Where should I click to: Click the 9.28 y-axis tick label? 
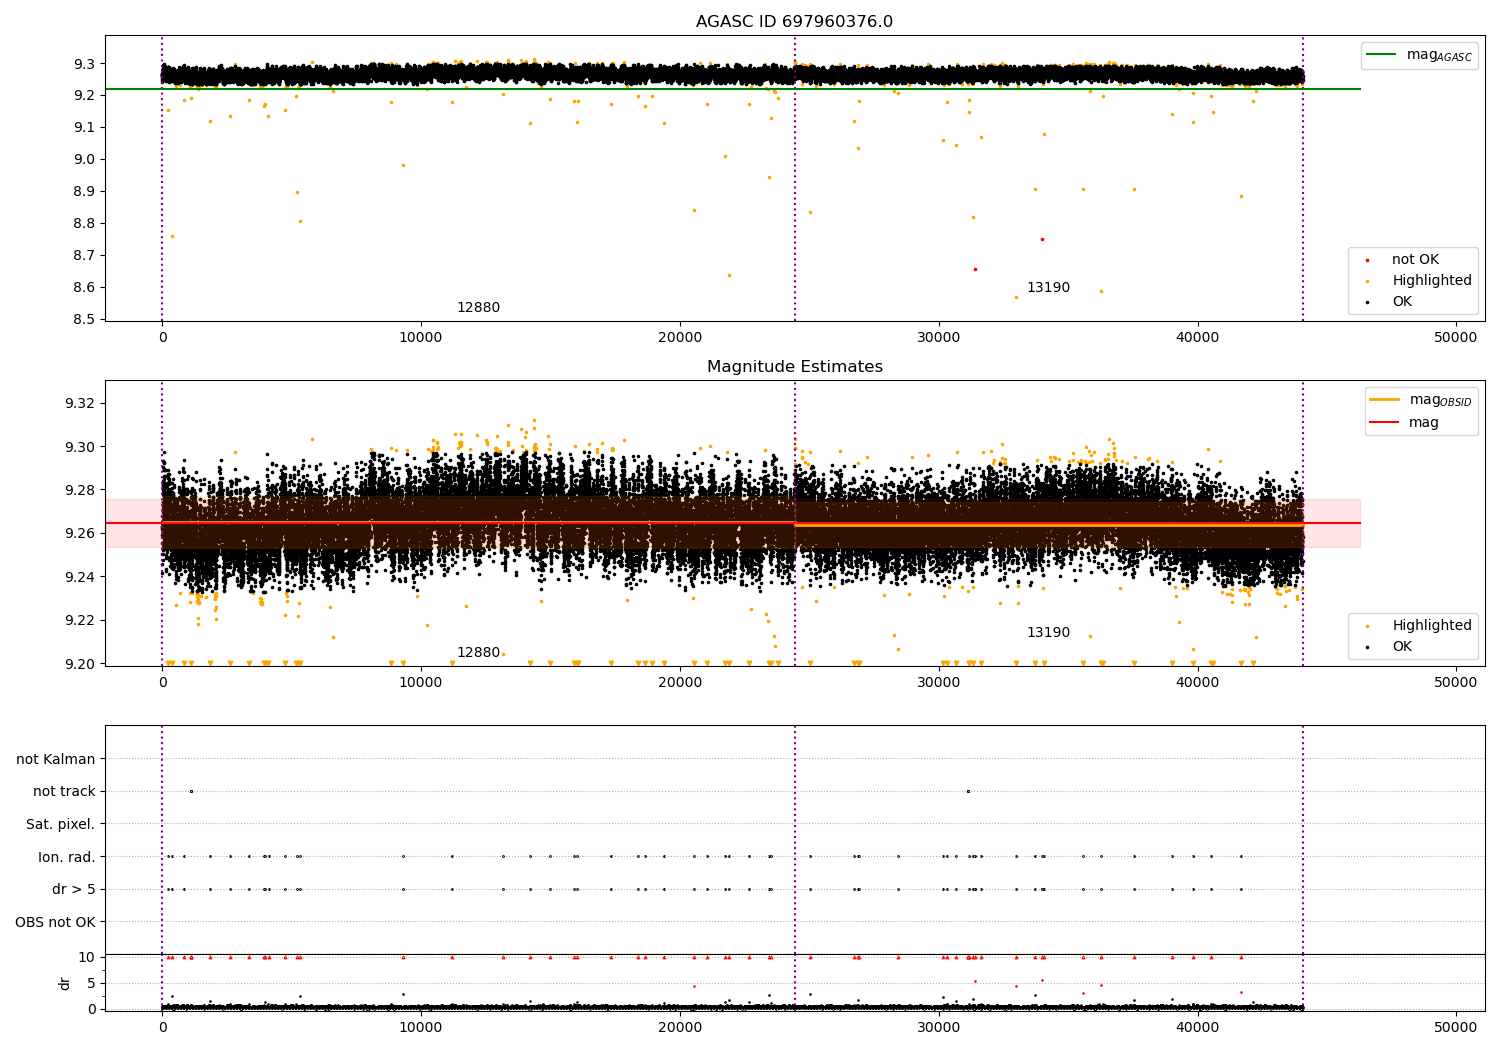point(80,491)
